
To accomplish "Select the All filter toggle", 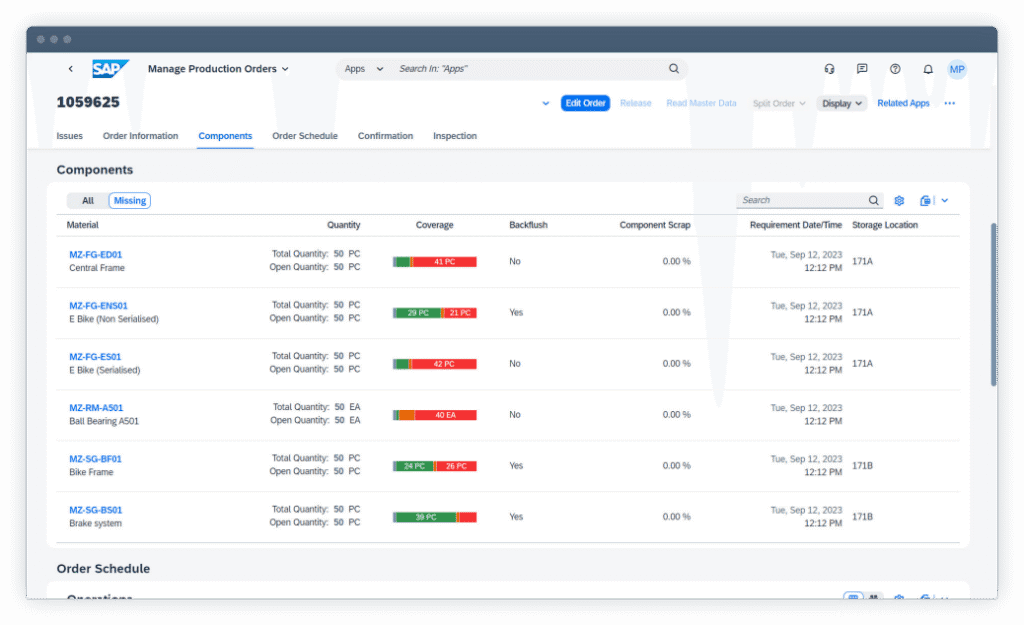I will click(88, 201).
